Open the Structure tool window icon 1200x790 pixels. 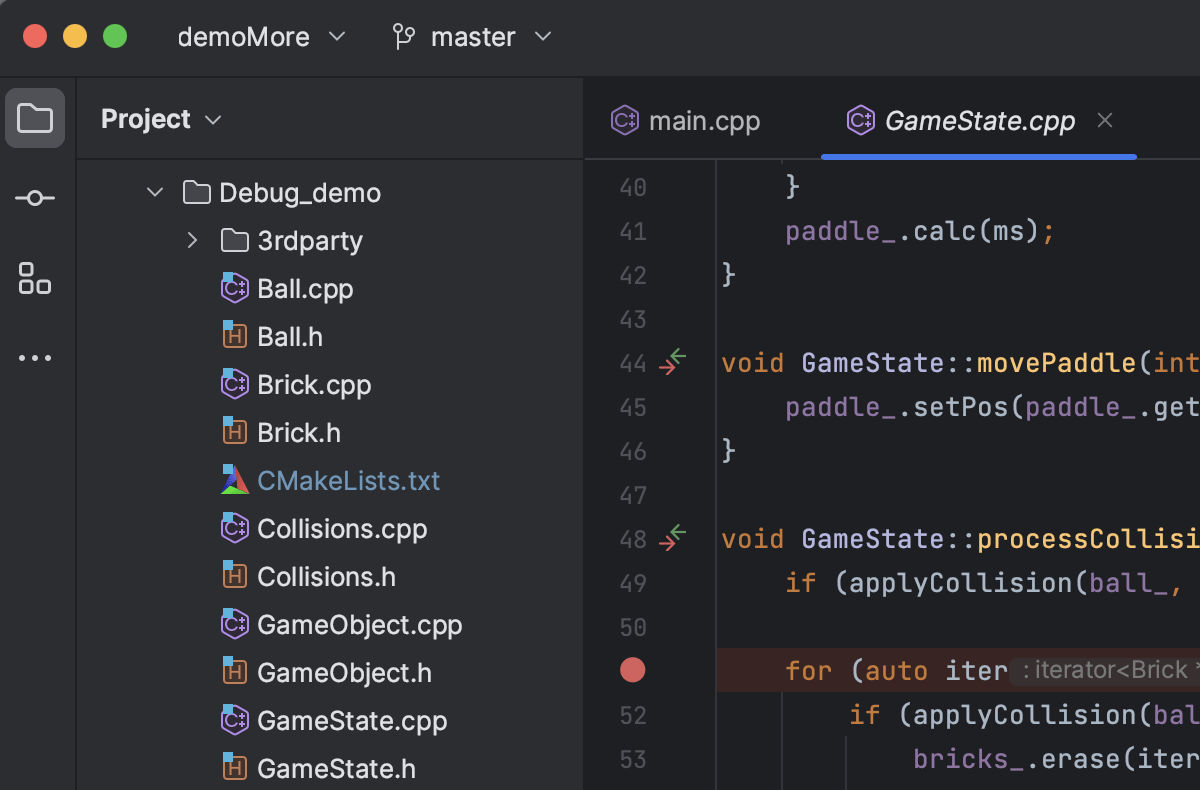point(35,278)
